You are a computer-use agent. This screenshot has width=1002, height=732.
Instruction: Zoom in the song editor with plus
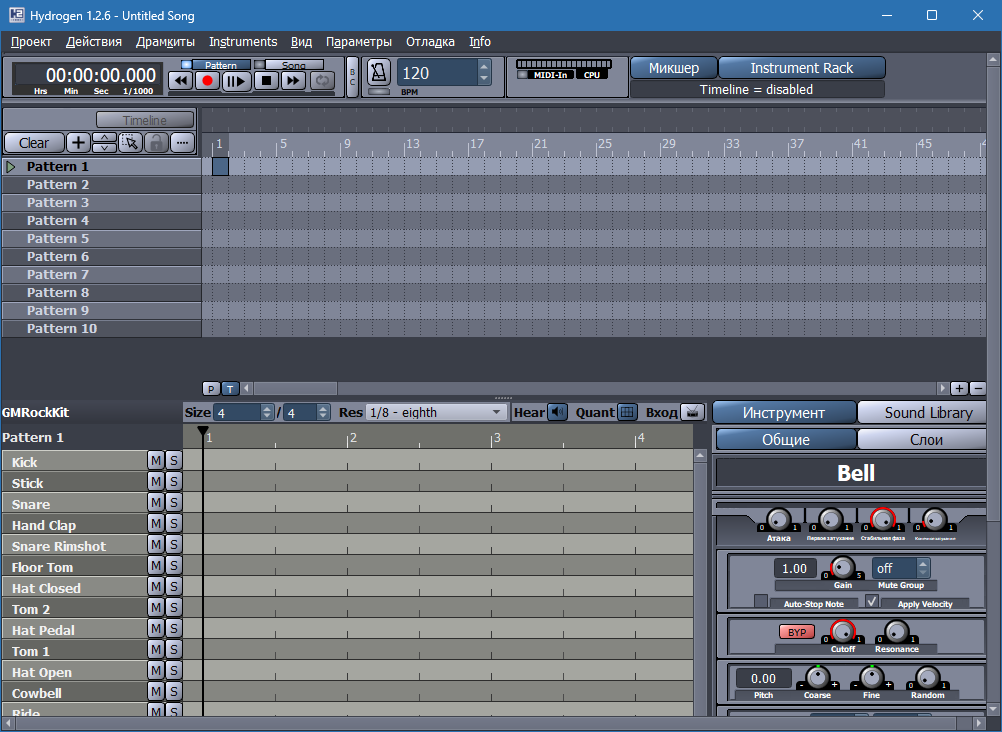point(959,388)
